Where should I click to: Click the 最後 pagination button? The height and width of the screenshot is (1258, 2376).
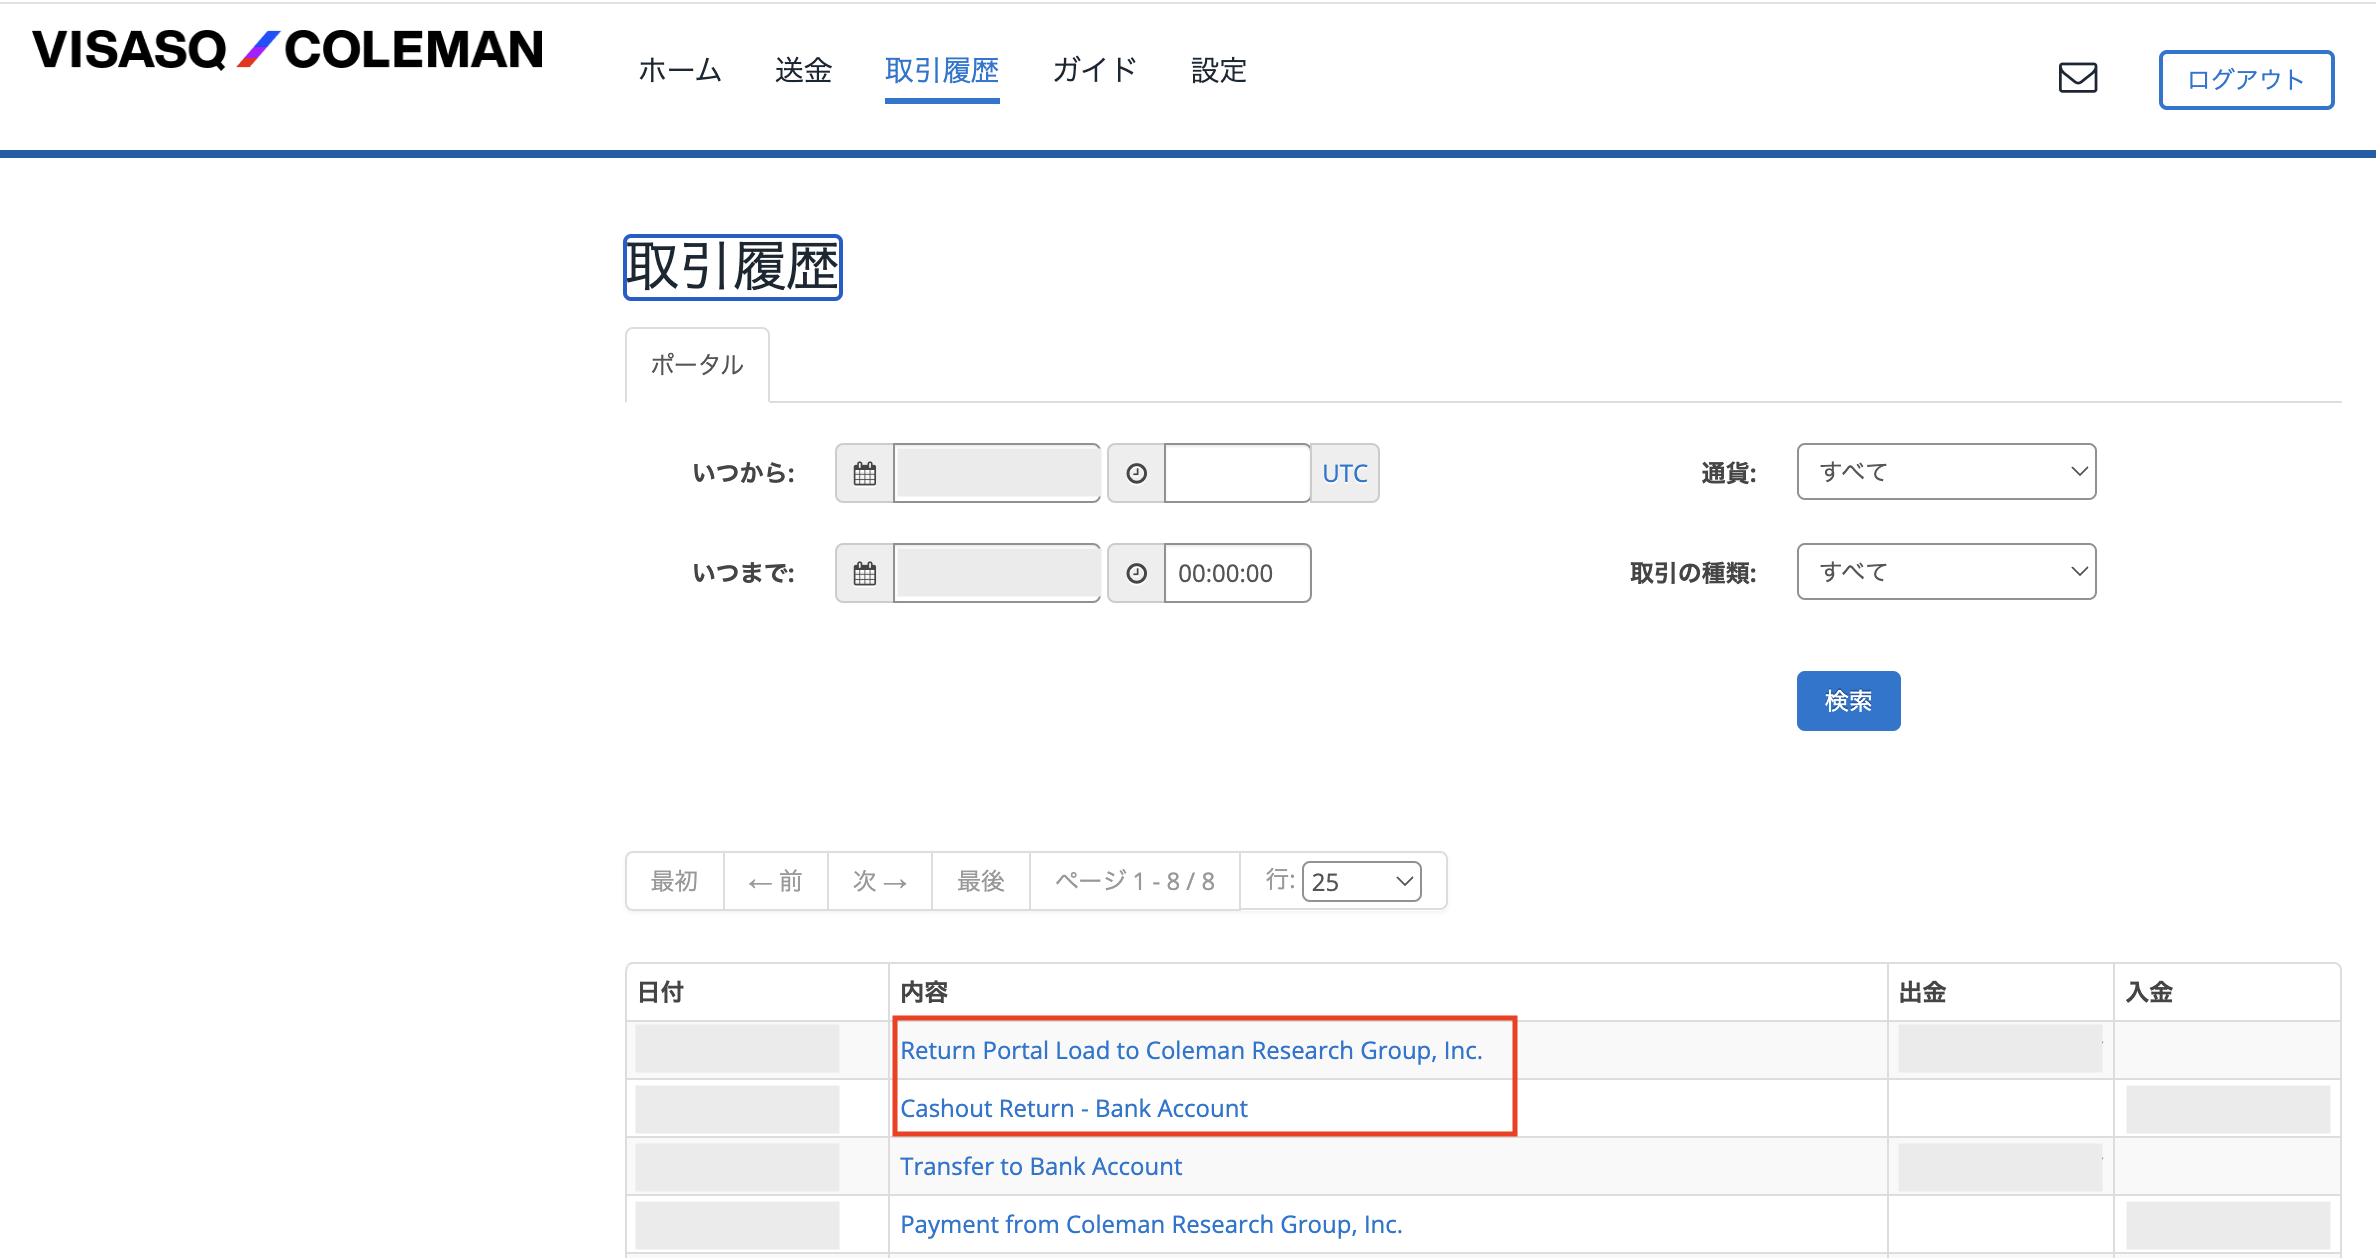click(x=981, y=881)
